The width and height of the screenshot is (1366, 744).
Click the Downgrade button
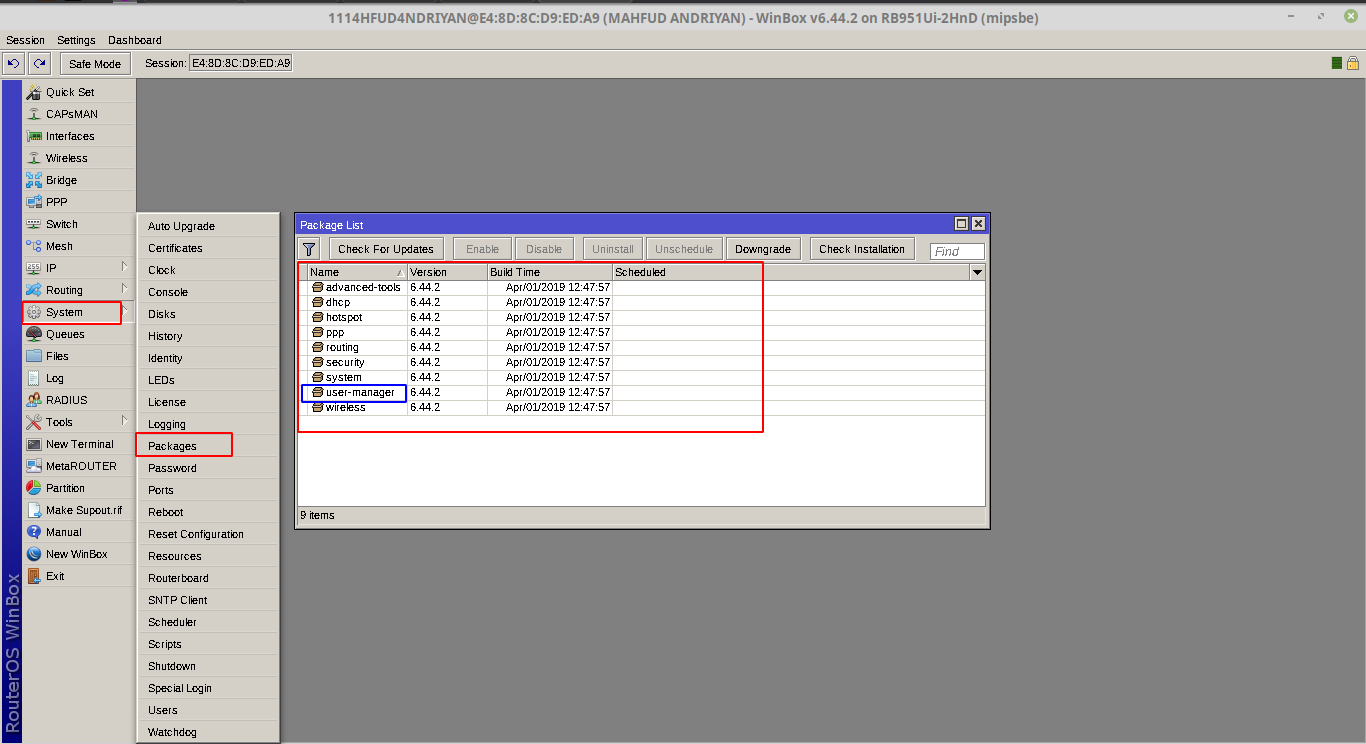pyautogui.click(x=763, y=249)
